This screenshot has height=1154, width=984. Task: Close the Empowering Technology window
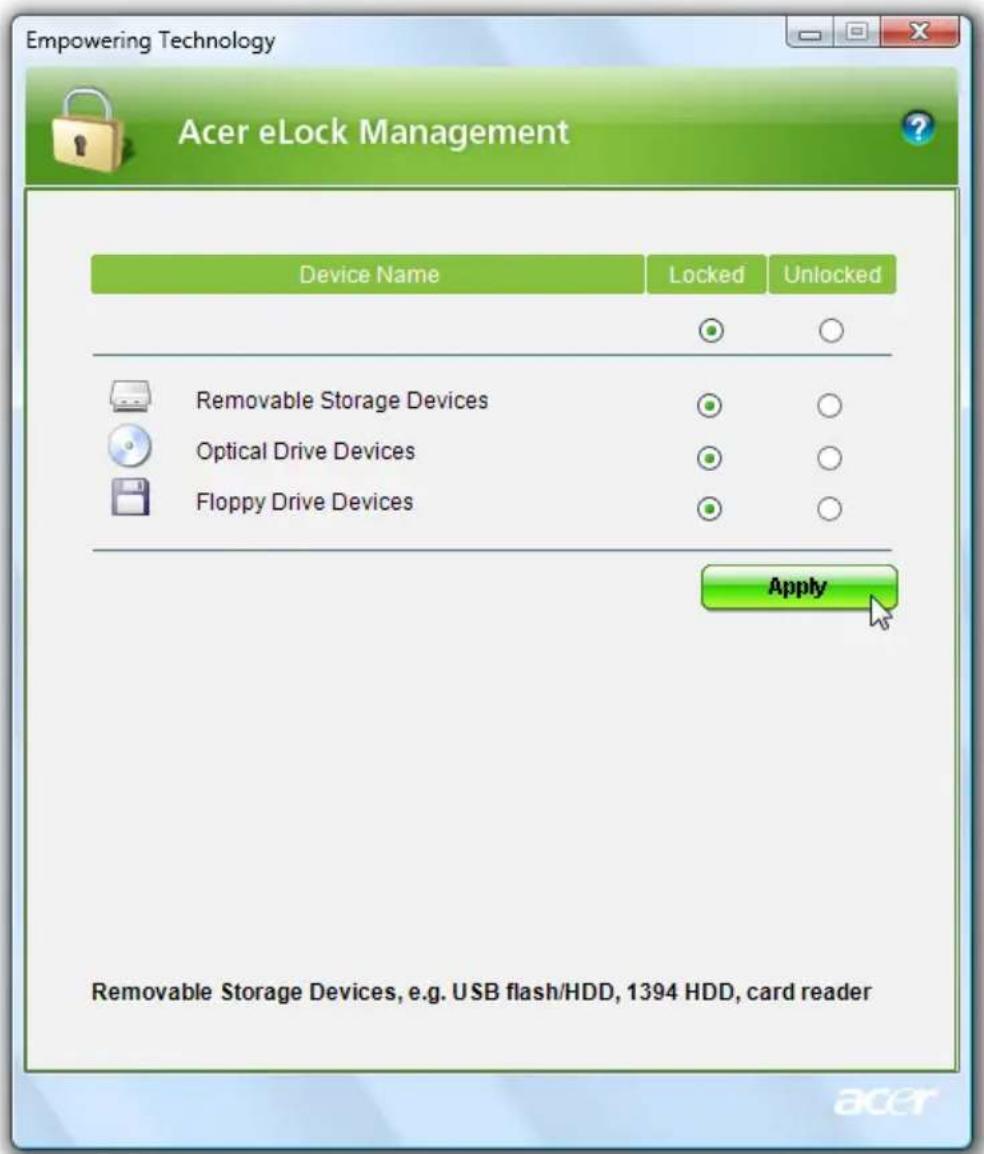(920, 32)
